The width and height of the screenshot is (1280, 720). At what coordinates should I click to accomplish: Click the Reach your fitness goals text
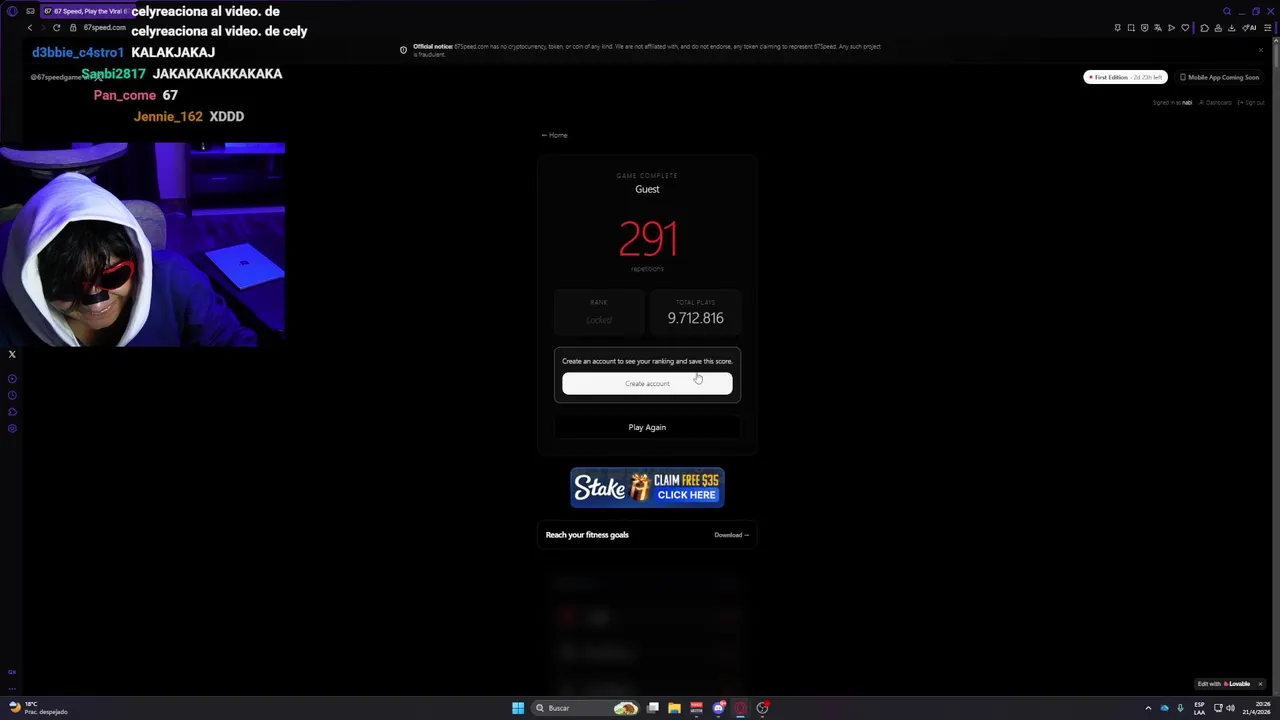tap(587, 535)
